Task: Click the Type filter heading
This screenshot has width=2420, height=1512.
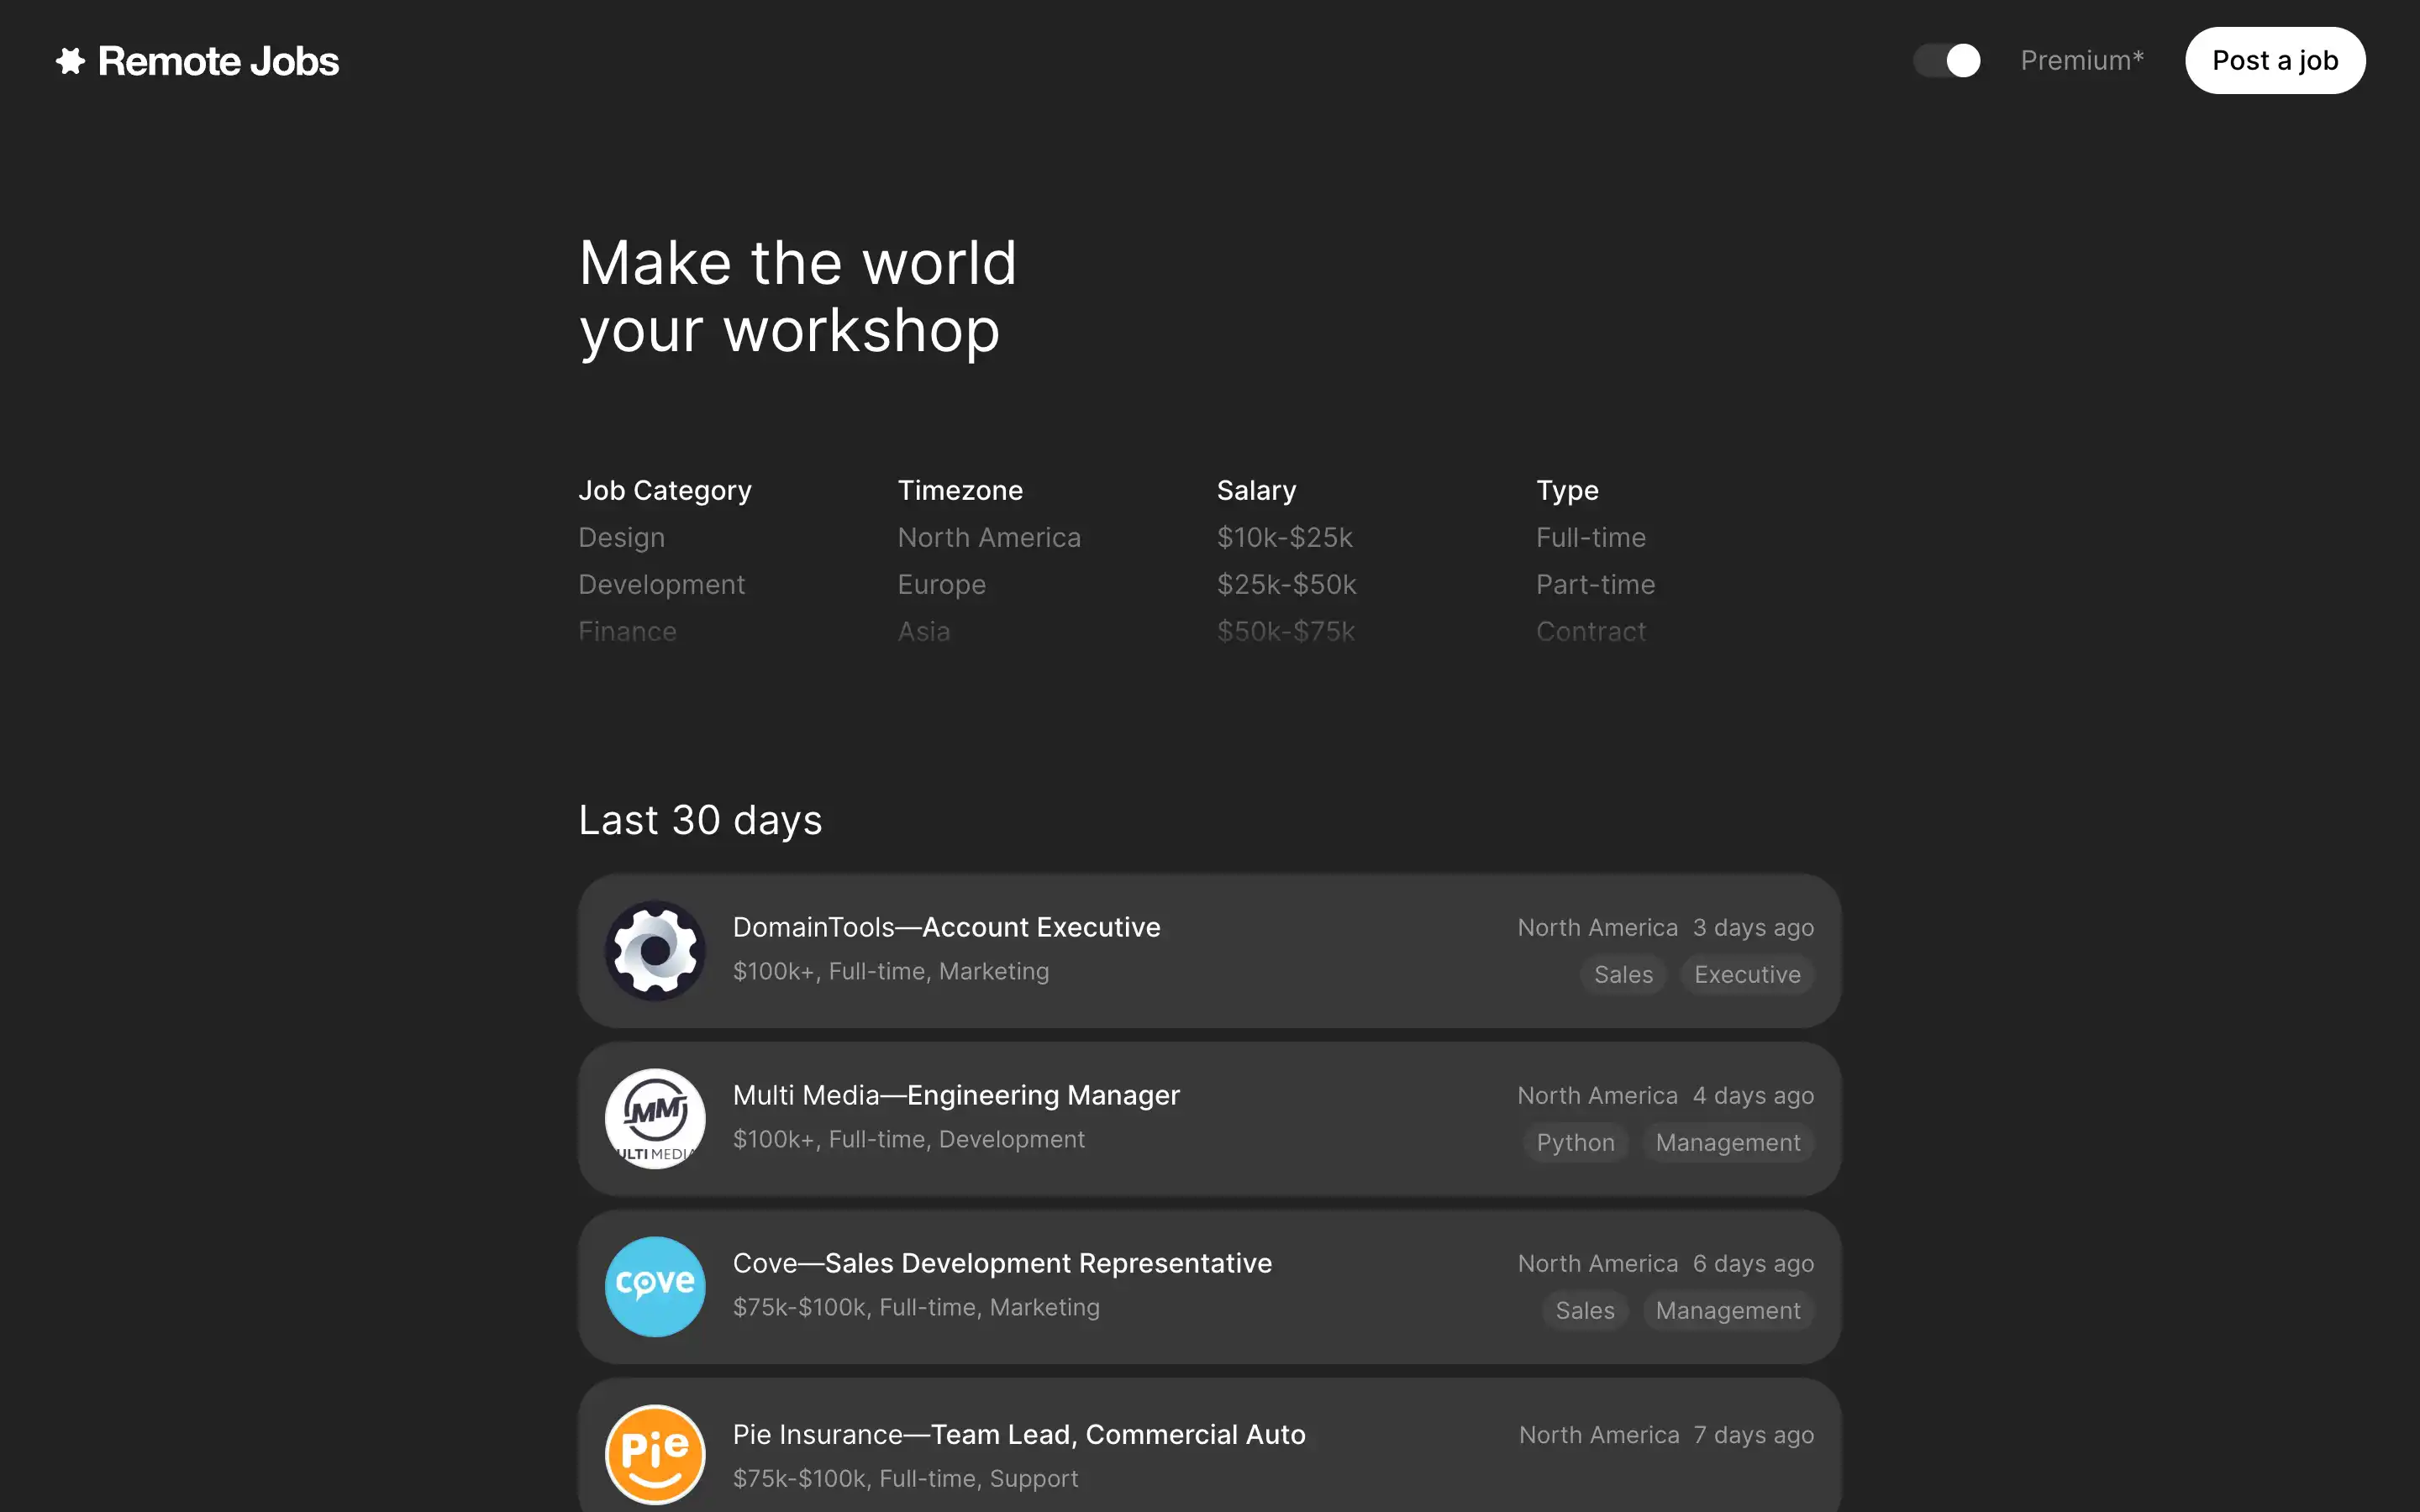Action: click(x=1567, y=491)
